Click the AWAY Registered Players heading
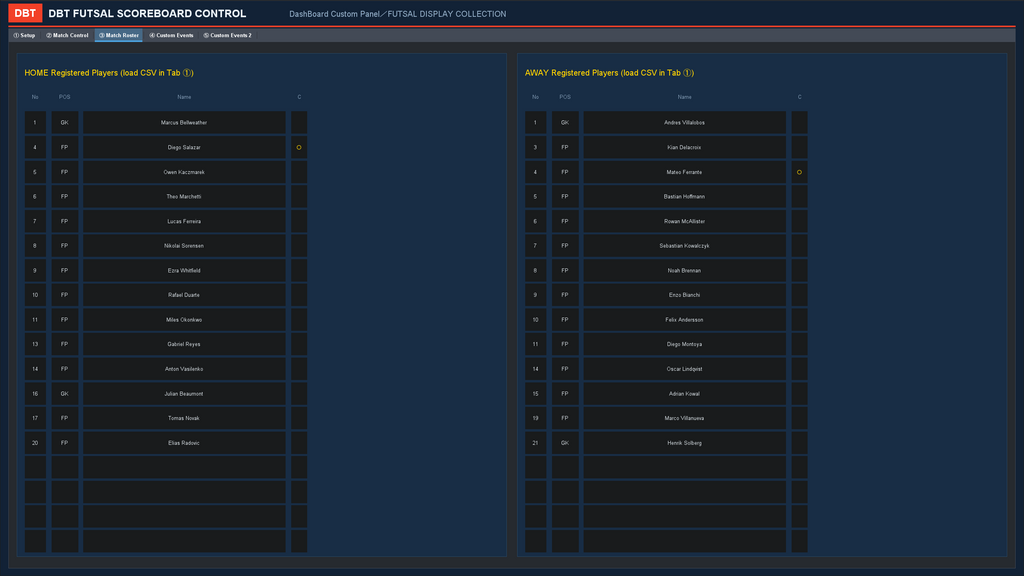1024x576 pixels. (609, 73)
